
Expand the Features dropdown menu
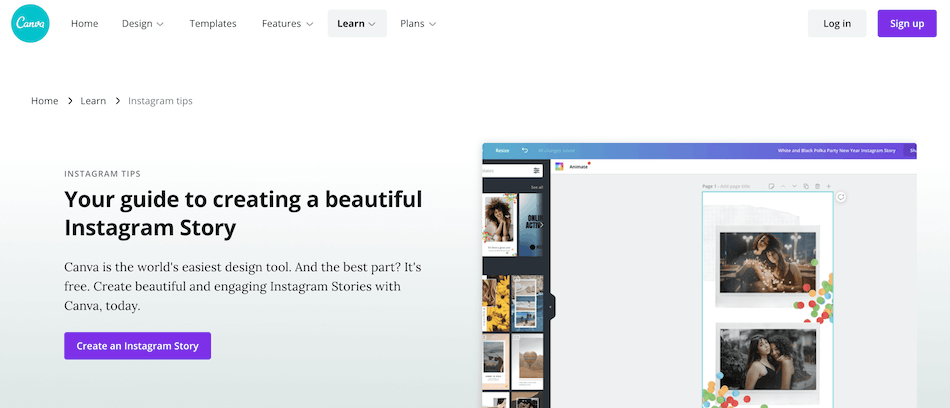tap(287, 24)
